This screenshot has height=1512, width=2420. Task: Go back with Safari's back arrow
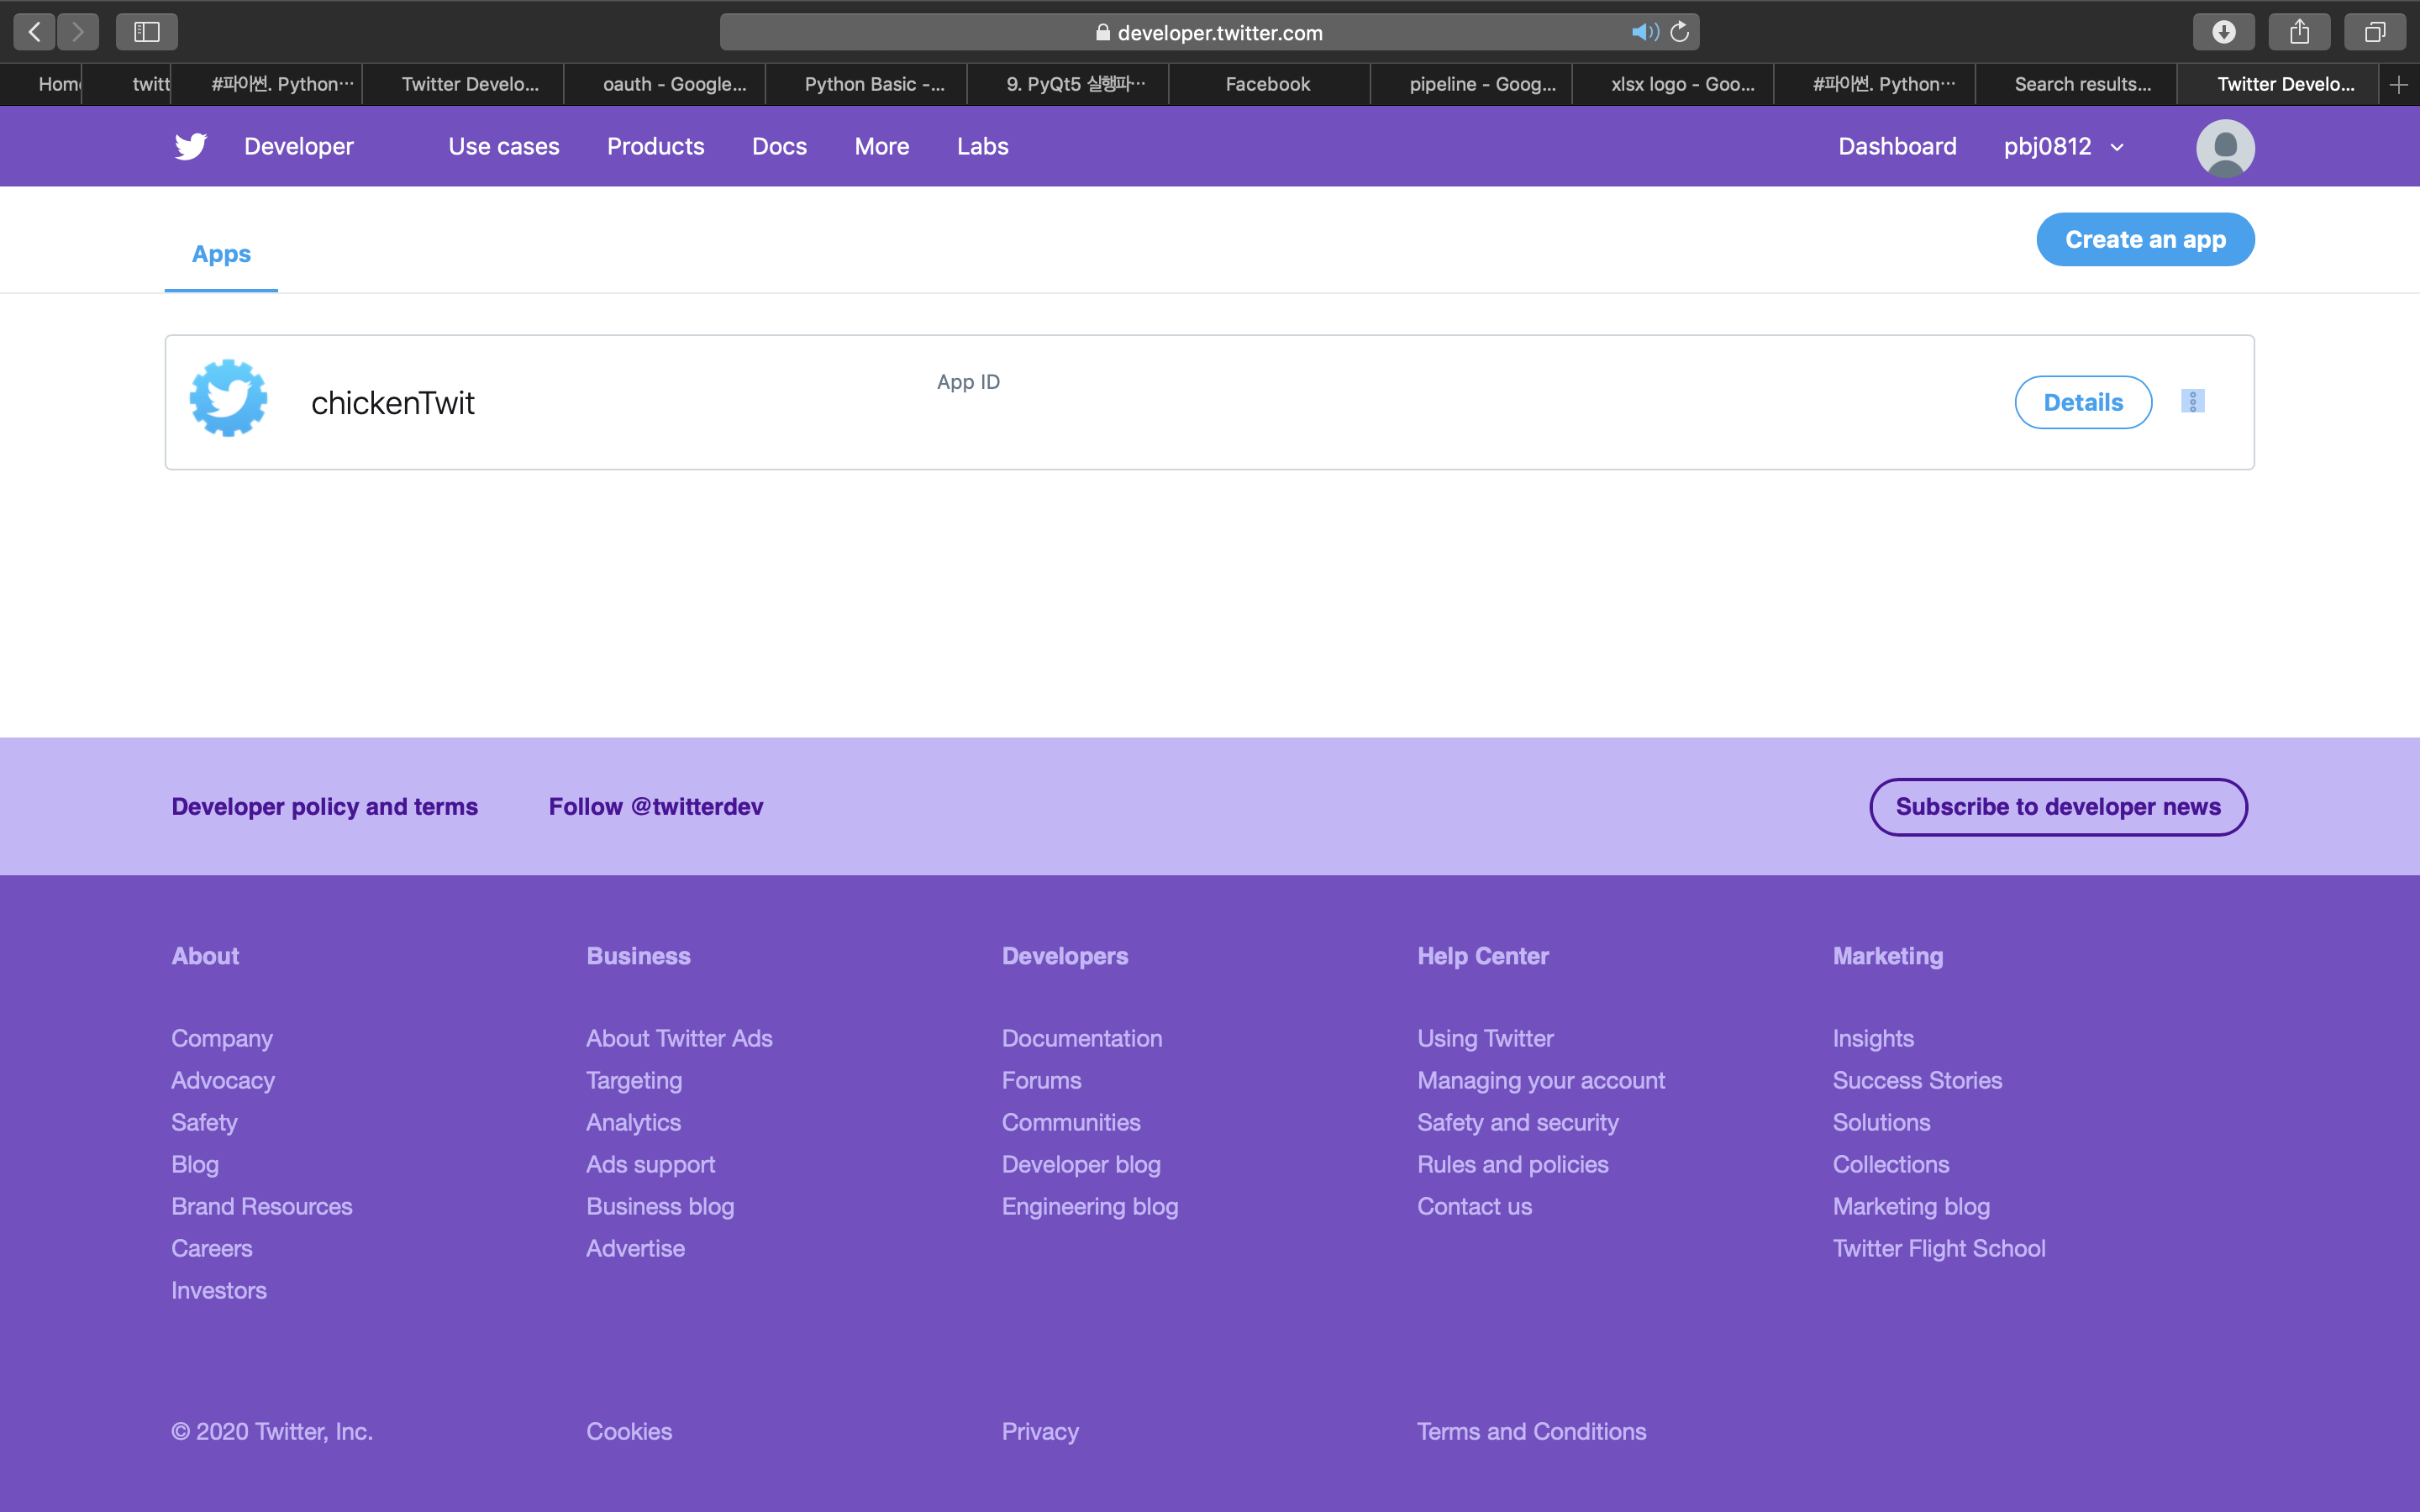[x=34, y=32]
